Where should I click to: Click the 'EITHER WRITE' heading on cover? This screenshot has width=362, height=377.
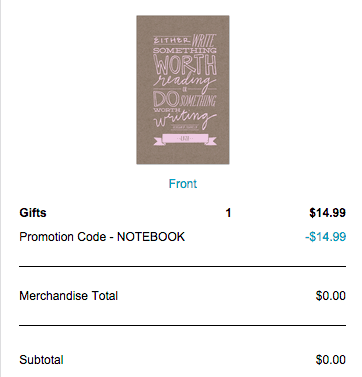pos(185,40)
